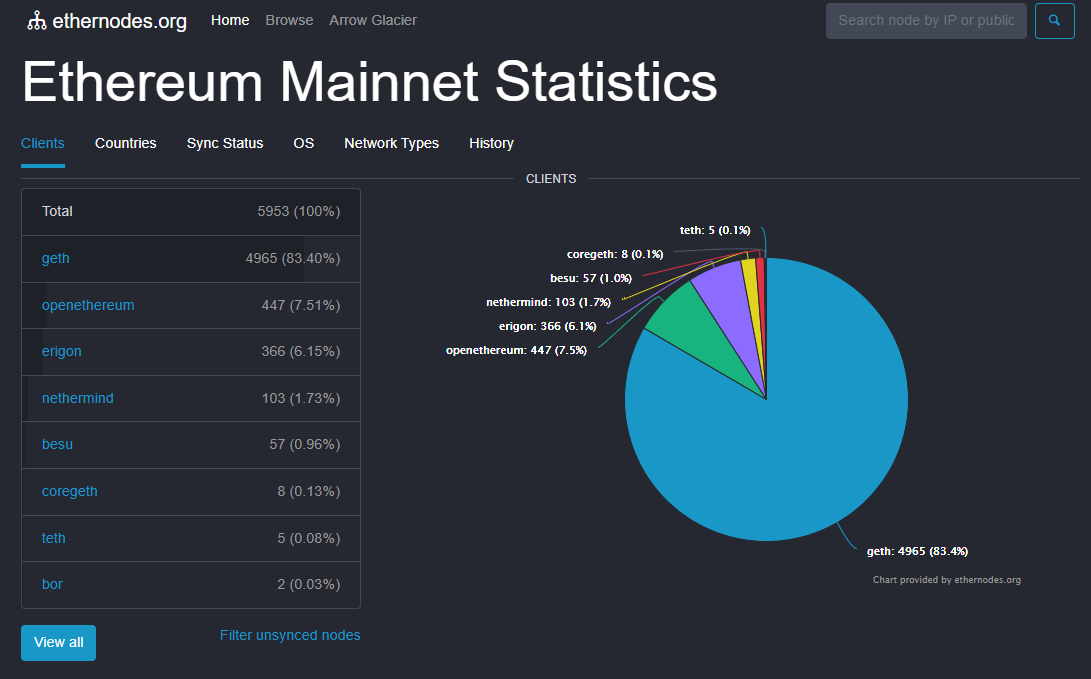Select the Clients tab
This screenshot has width=1091, height=679.
(42, 143)
